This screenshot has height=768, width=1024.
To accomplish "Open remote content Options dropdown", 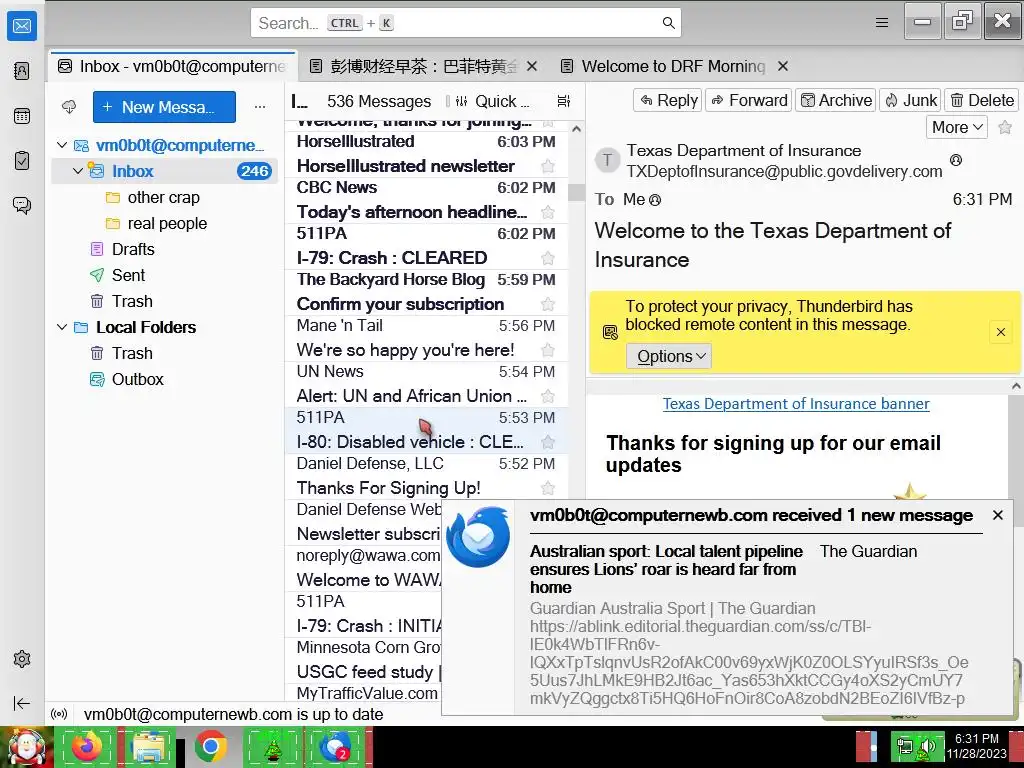I will coord(669,356).
